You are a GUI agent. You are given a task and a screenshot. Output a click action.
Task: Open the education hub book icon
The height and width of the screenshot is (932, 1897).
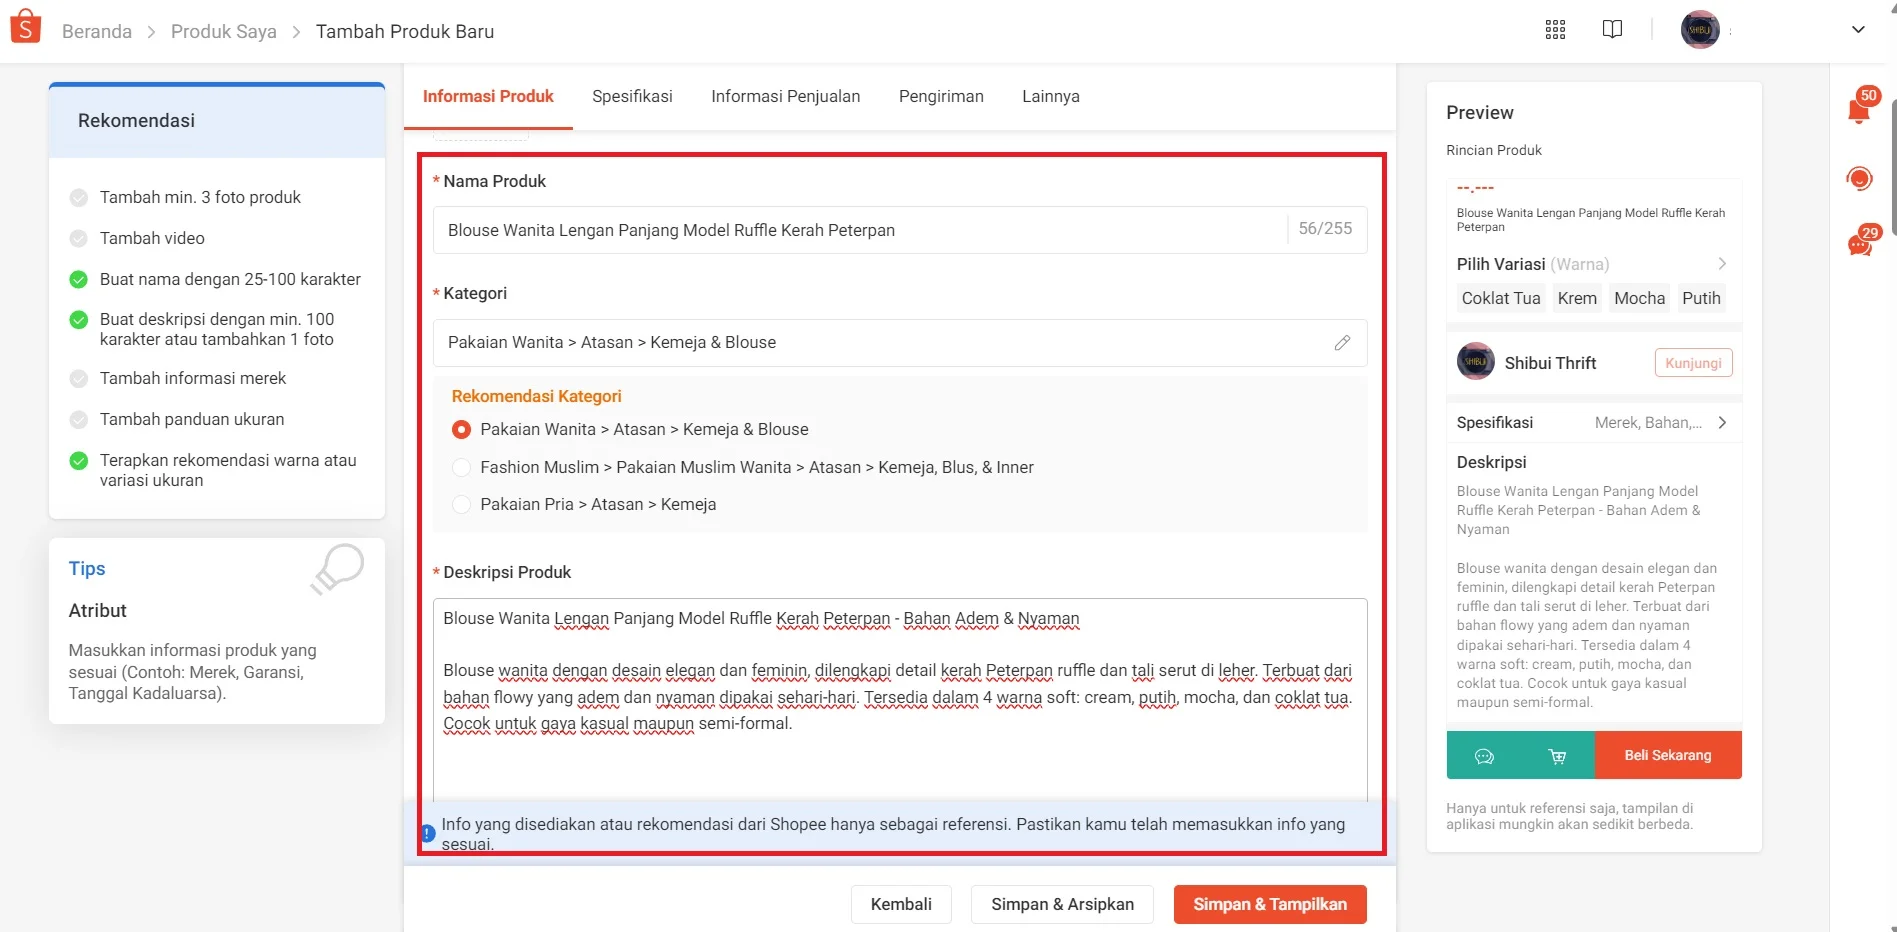click(x=1613, y=29)
